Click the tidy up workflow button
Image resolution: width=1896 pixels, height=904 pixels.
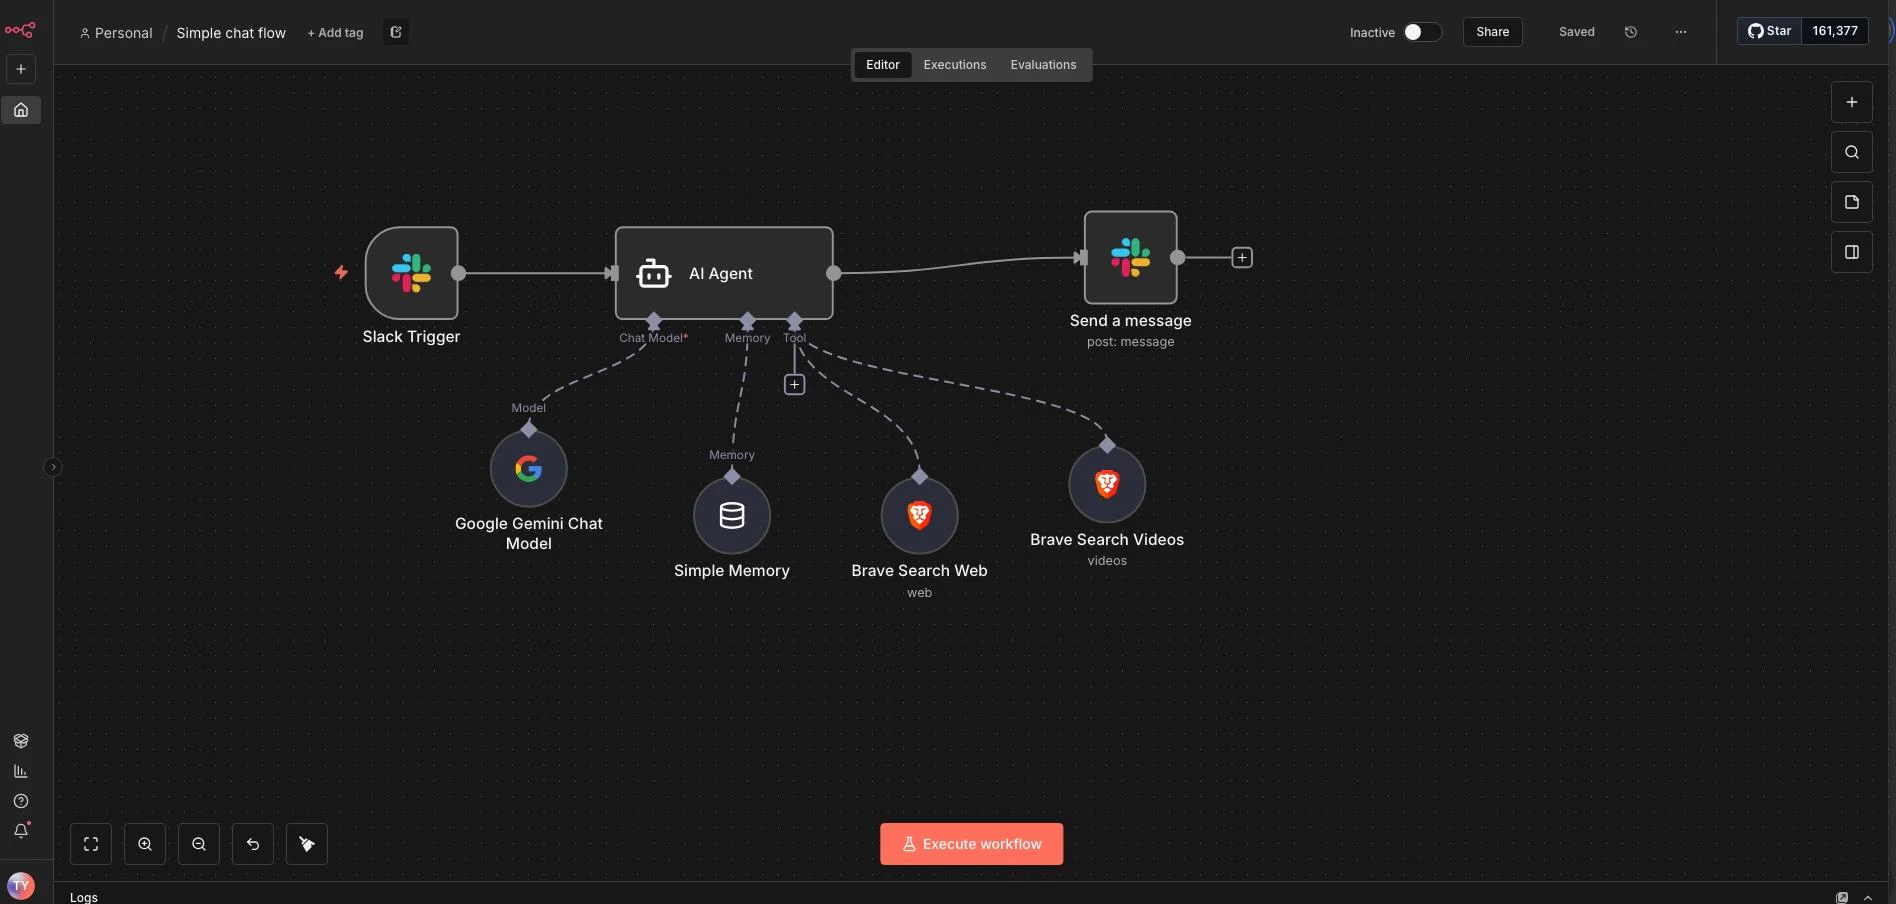click(x=307, y=844)
